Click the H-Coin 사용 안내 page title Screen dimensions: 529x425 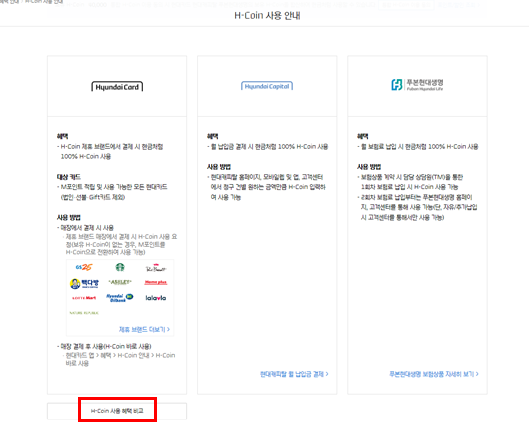click(x=267, y=16)
